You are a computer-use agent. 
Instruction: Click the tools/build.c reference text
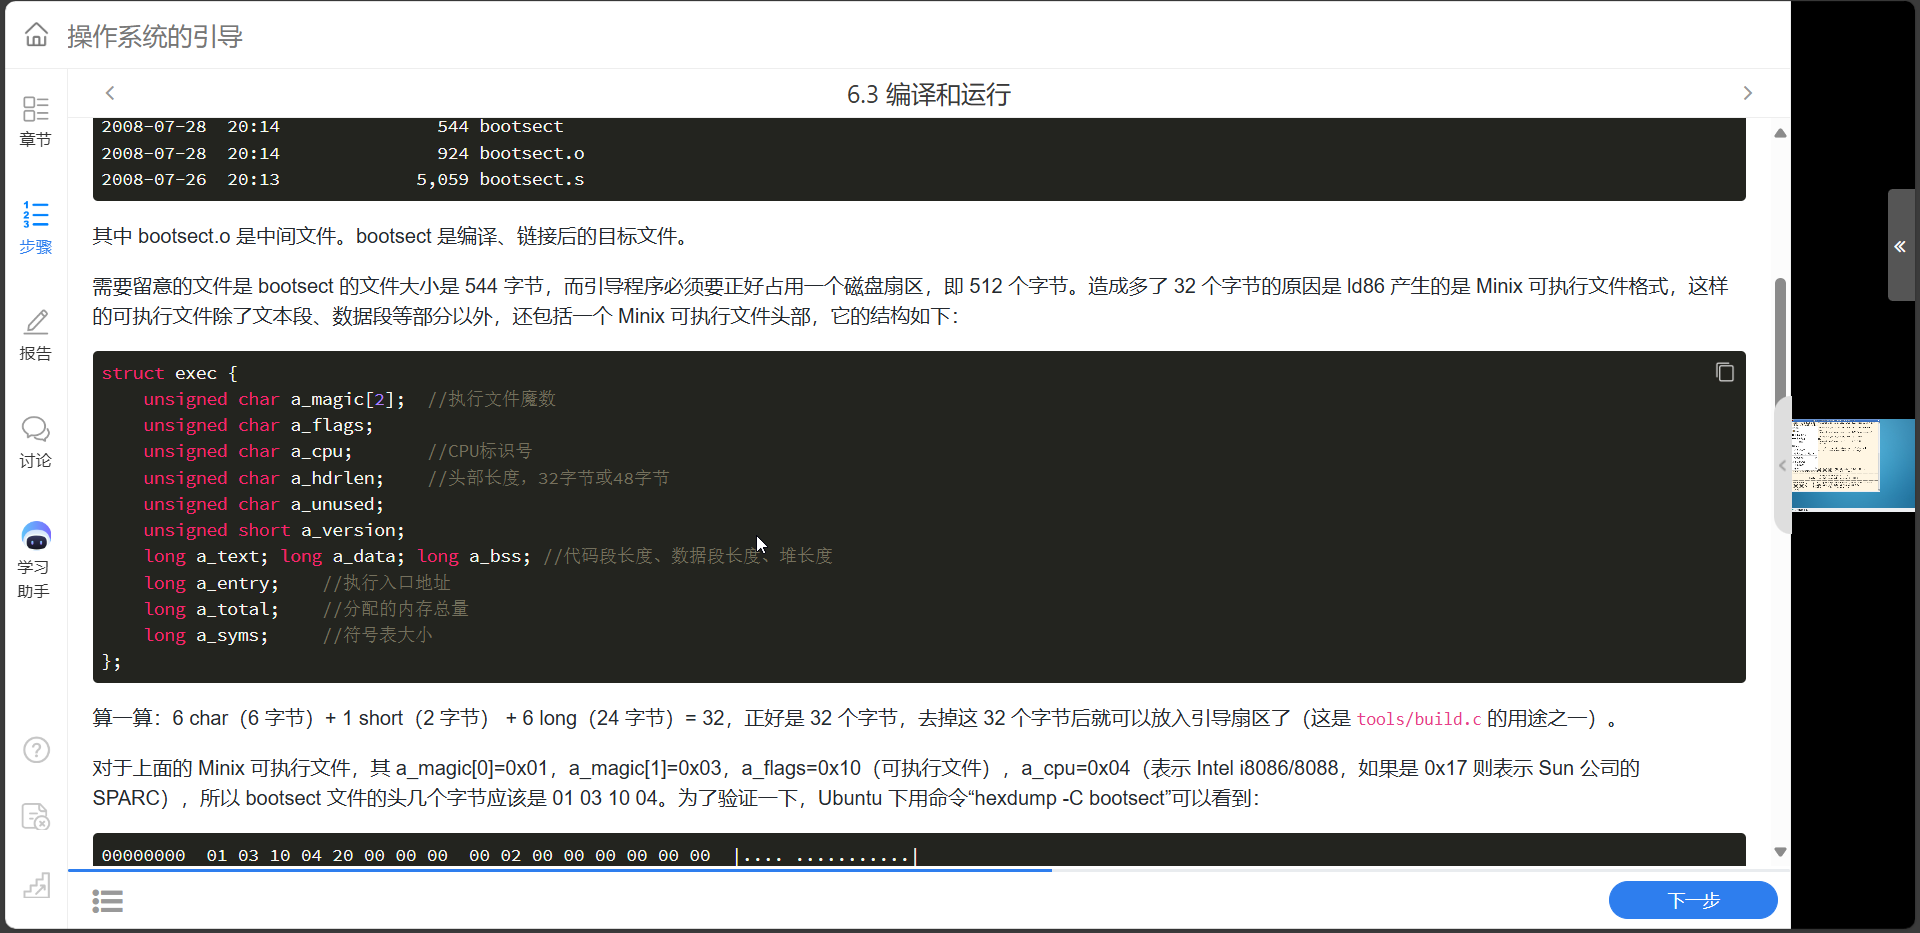click(1419, 718)
